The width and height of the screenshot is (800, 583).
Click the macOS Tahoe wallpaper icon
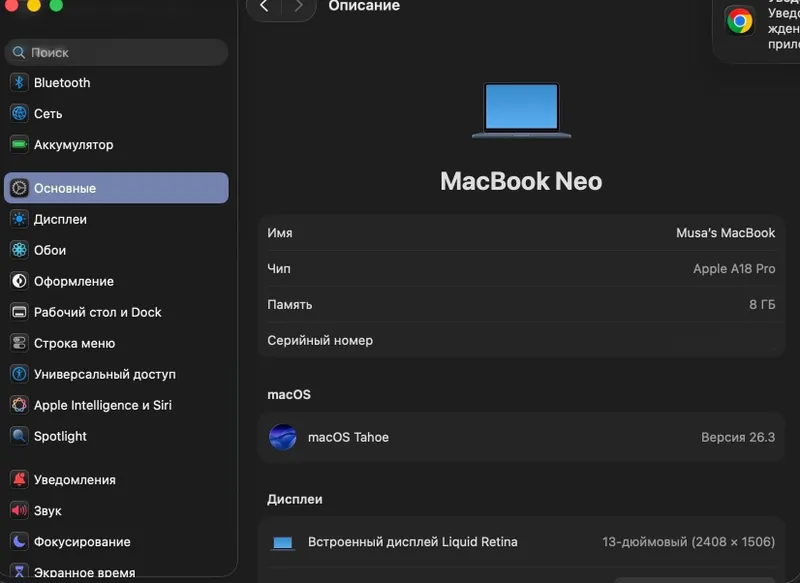[283, 437]
